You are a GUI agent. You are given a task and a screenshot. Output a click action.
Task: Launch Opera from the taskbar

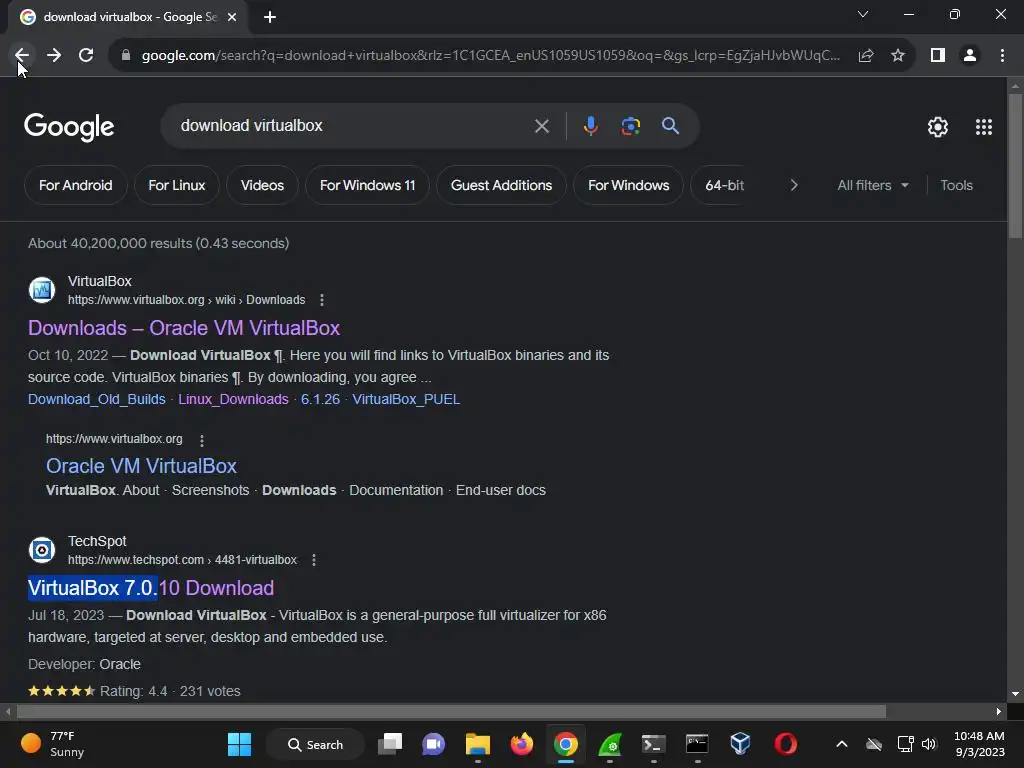786,744
